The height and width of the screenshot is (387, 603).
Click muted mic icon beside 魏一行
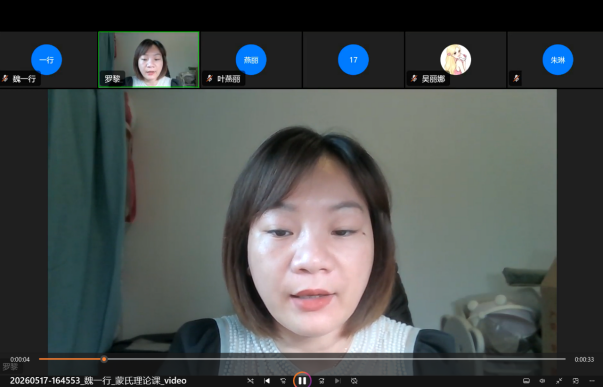pos(5,78)
